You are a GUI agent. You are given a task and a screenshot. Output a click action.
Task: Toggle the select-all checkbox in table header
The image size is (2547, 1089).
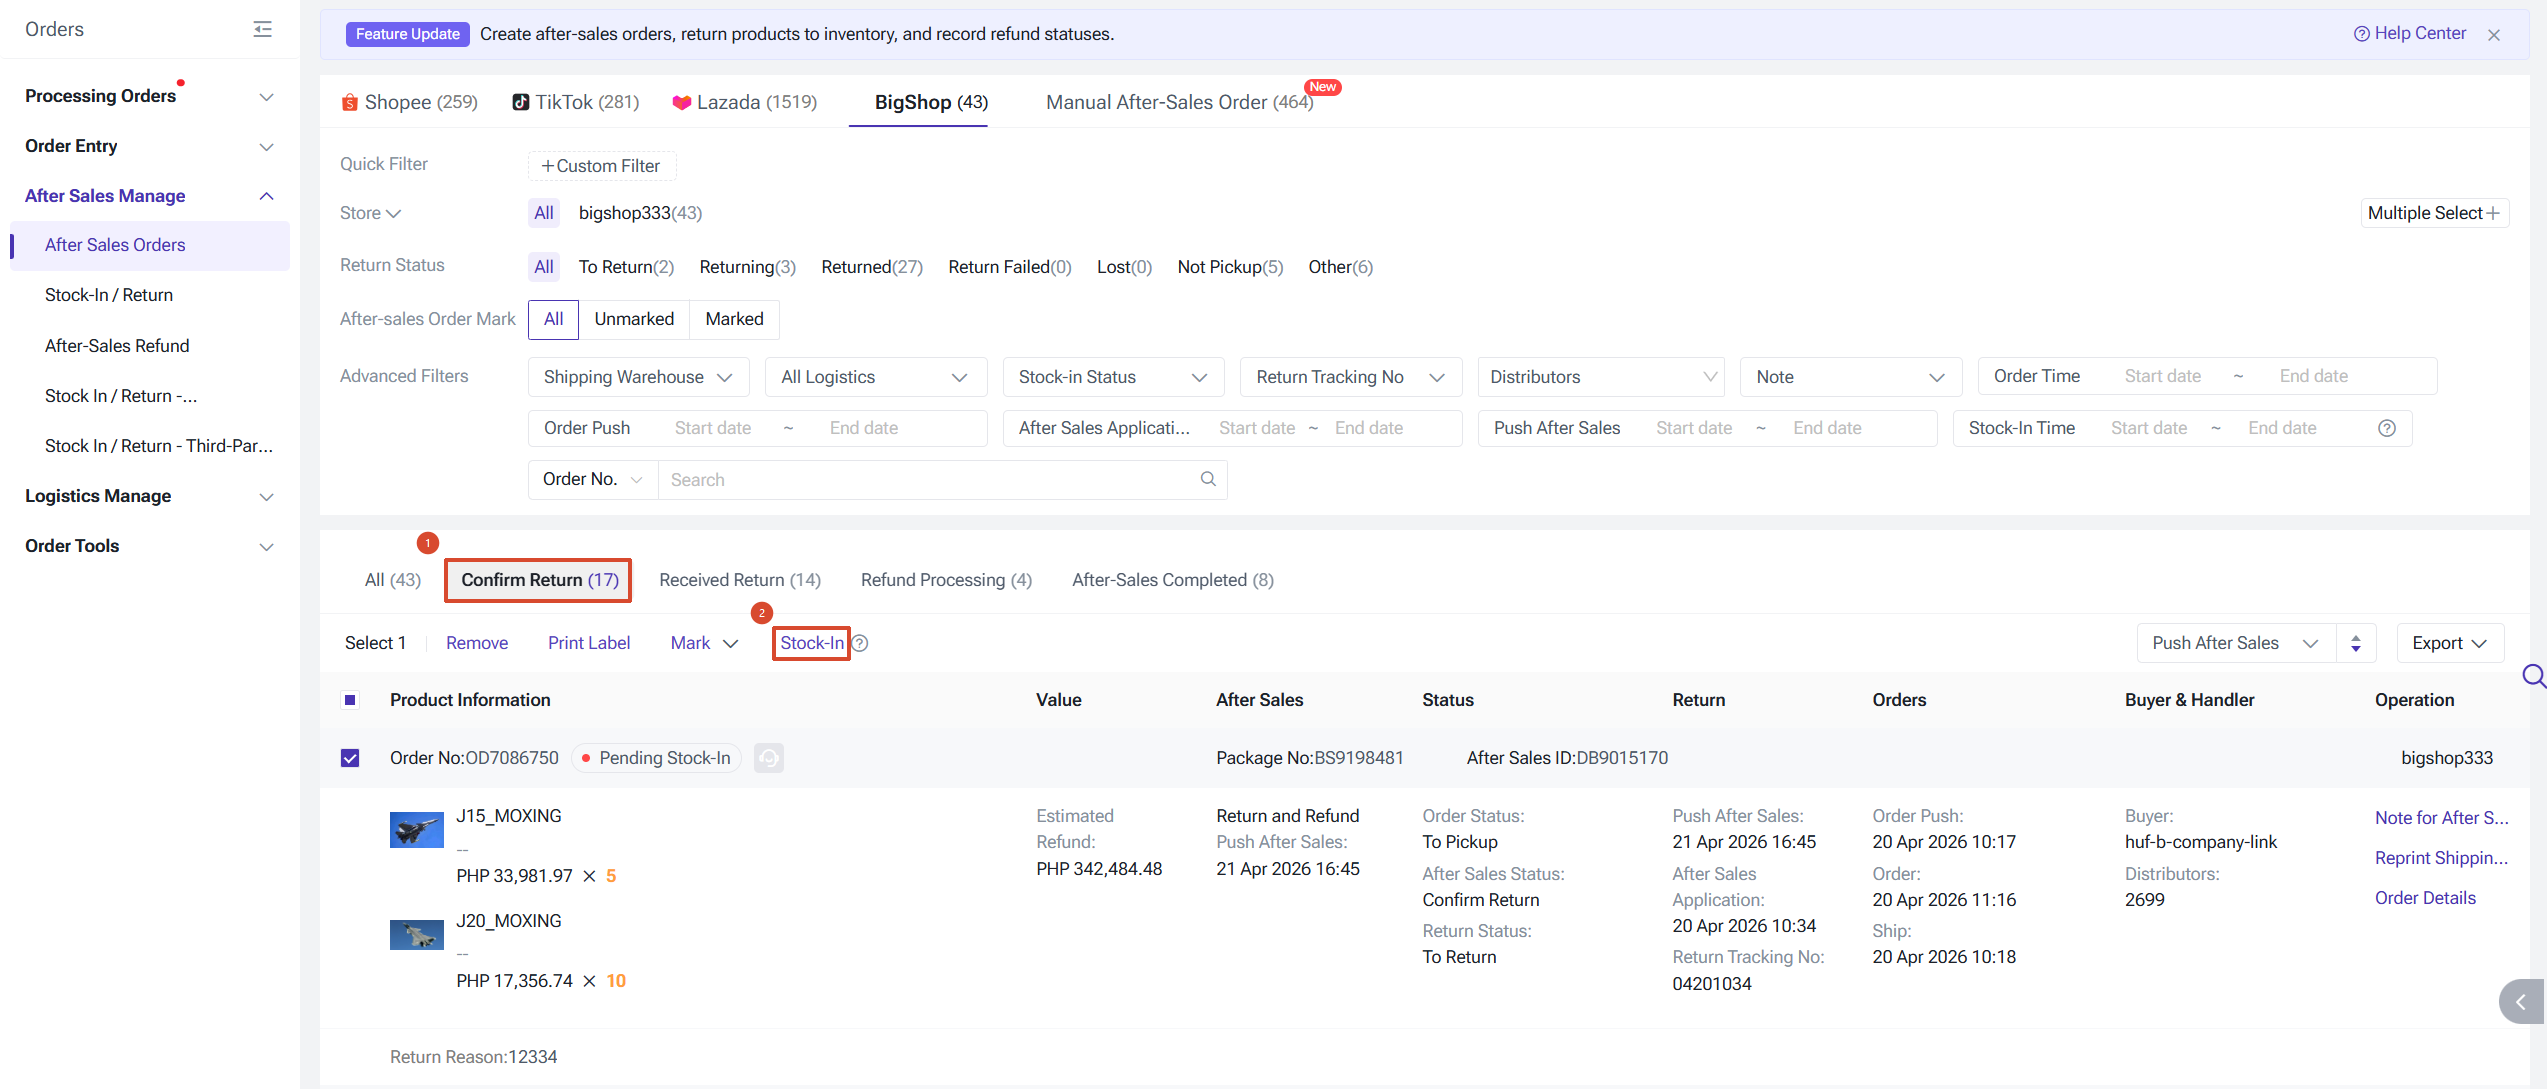click(x=350, y=700)
